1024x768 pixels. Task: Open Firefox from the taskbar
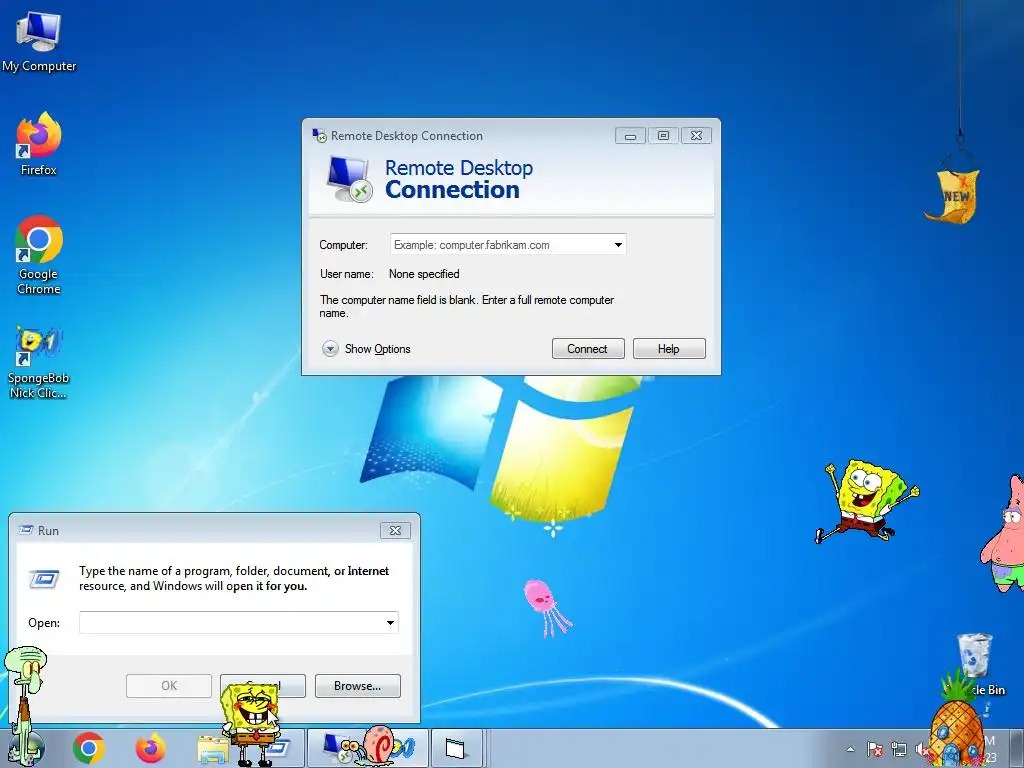click(150, 748)
